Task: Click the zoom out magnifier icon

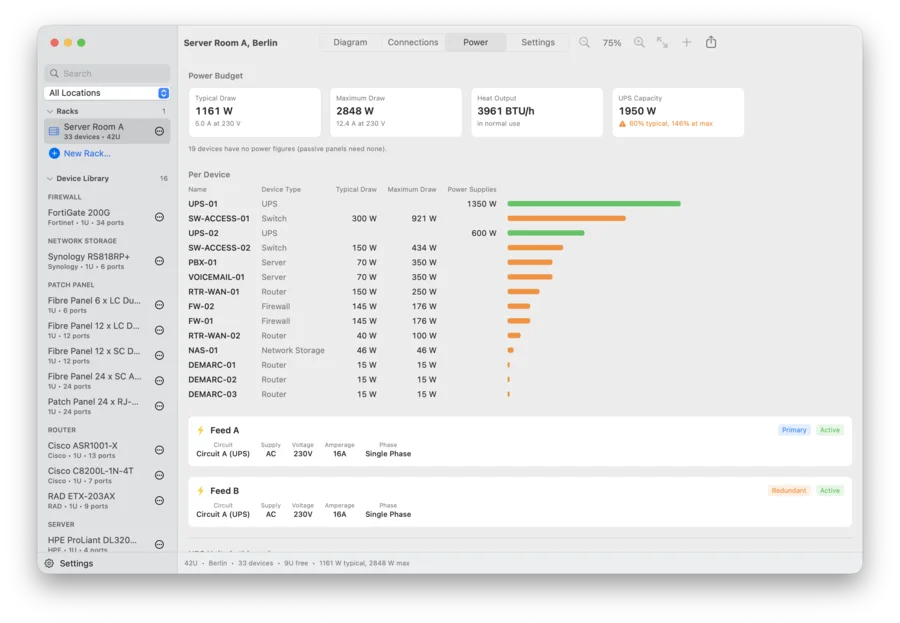Action: coord(584,42)
